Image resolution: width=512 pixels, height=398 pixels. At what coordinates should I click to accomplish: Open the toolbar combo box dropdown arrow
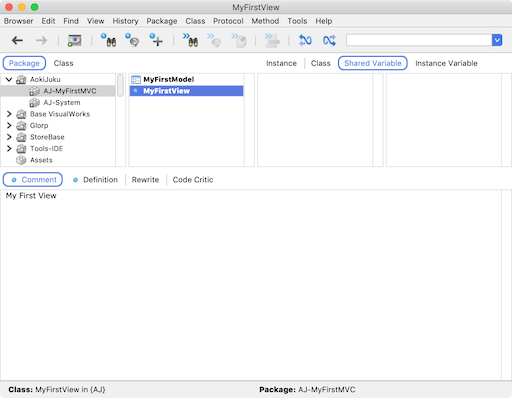pyautogui.click(x=497, y=40)
